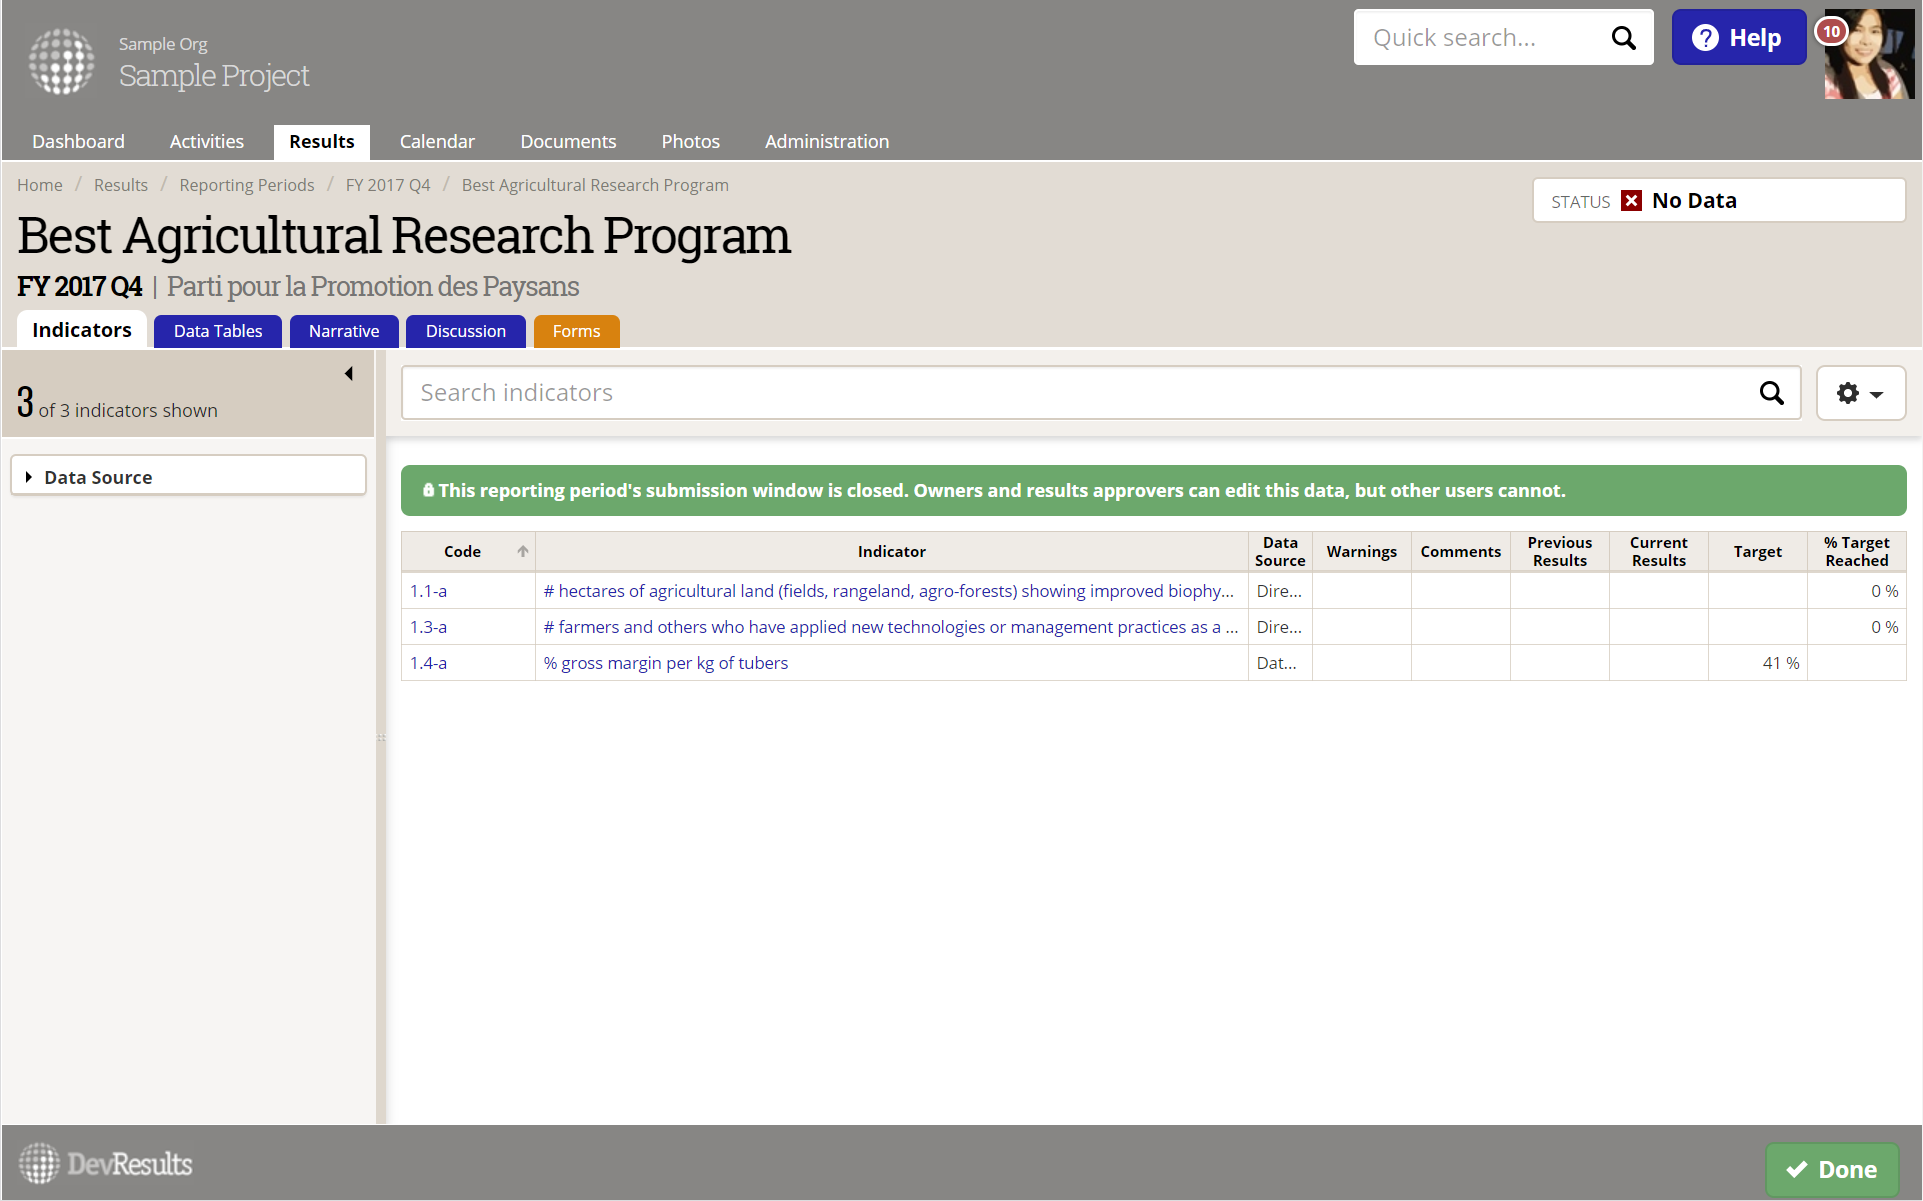Click the notification badge showing 10
Screen dimensions: 1923x1201
[1831, 31]
